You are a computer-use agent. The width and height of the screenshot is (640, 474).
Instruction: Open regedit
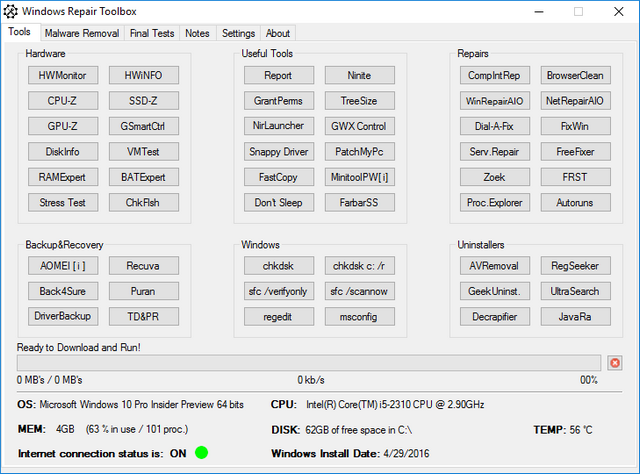(x=279, y=316)
